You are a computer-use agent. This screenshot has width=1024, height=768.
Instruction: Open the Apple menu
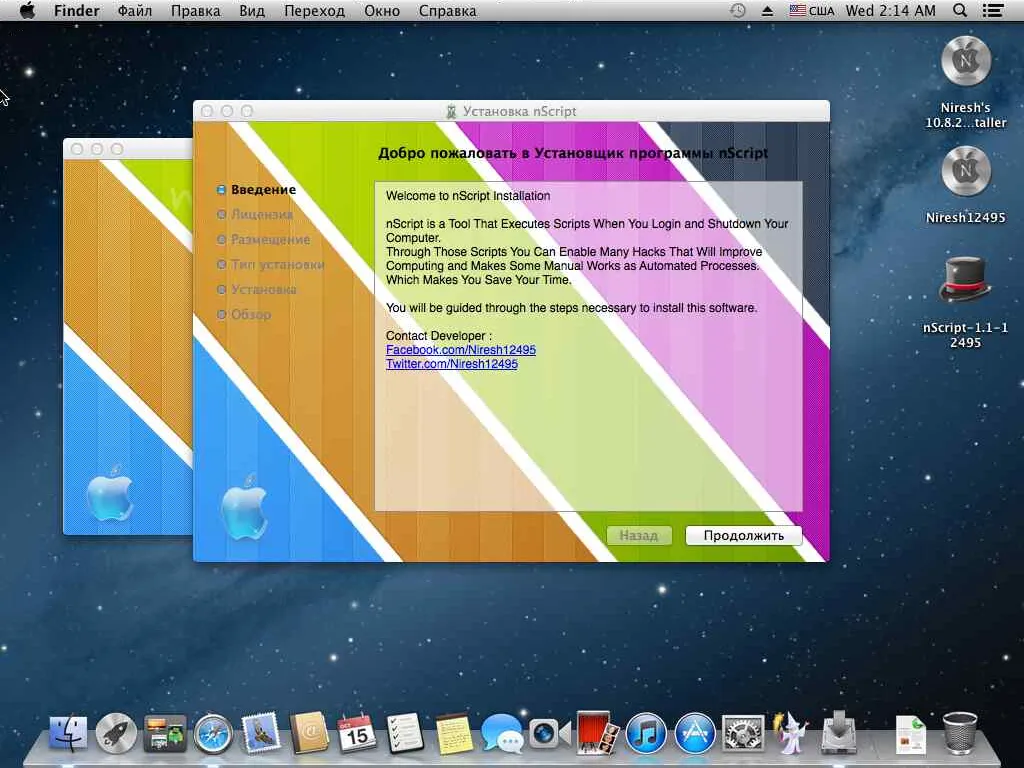coord(27,10)
